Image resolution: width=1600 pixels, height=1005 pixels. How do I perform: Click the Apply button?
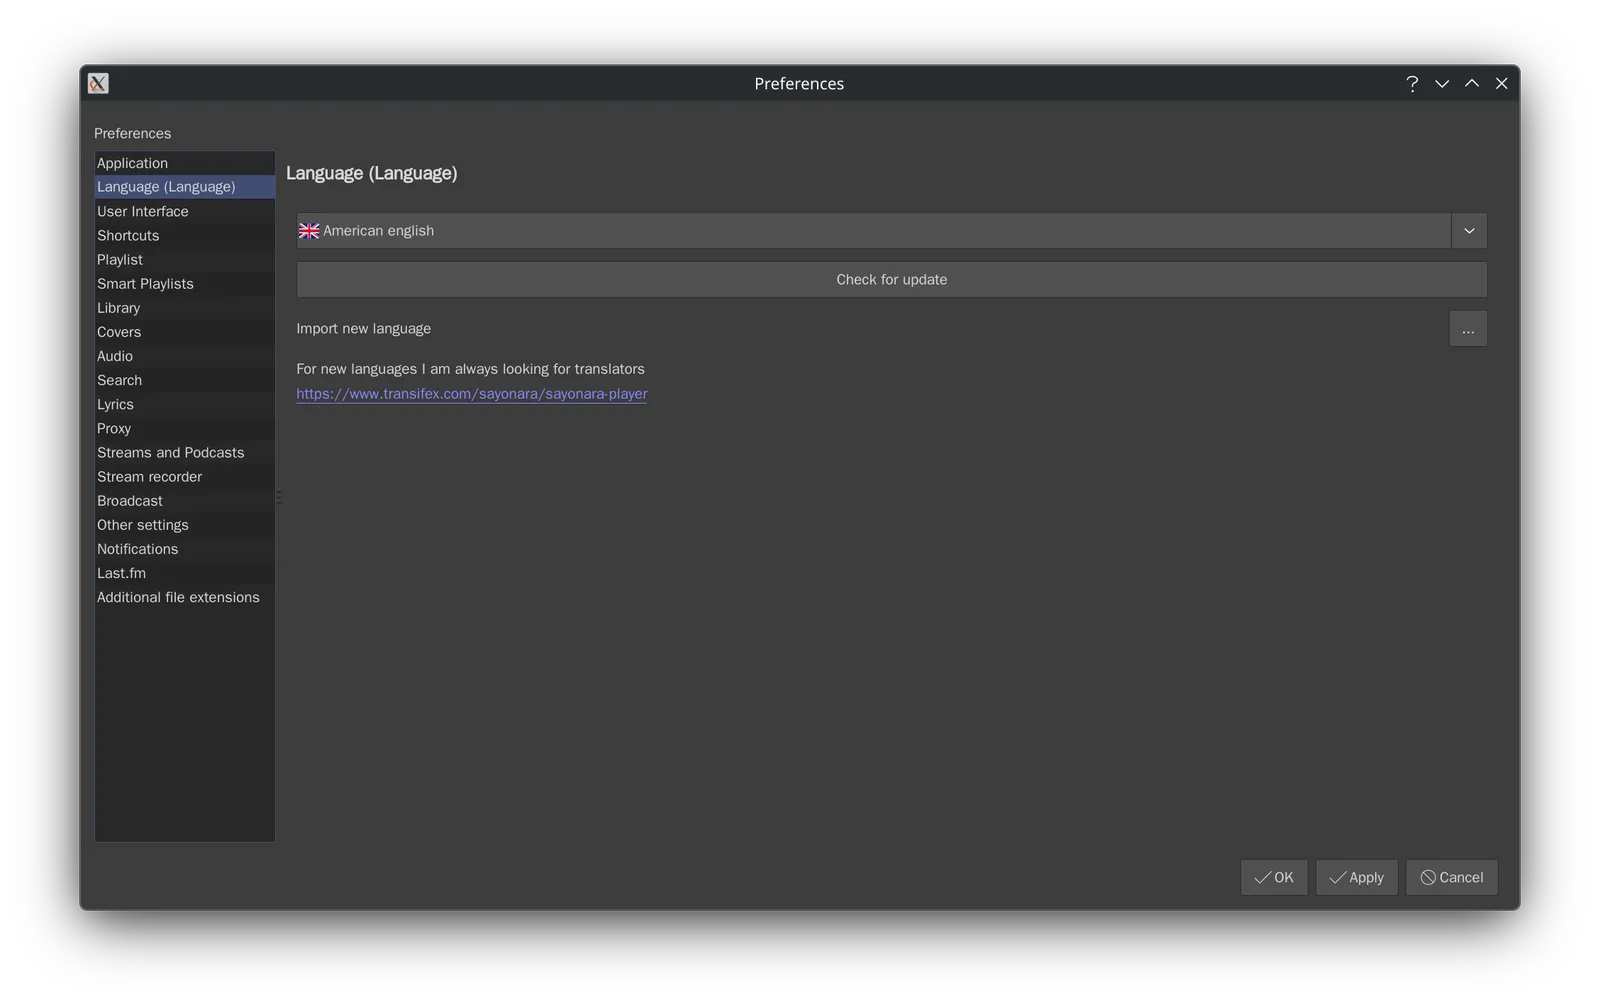[x=1357, y=878]
